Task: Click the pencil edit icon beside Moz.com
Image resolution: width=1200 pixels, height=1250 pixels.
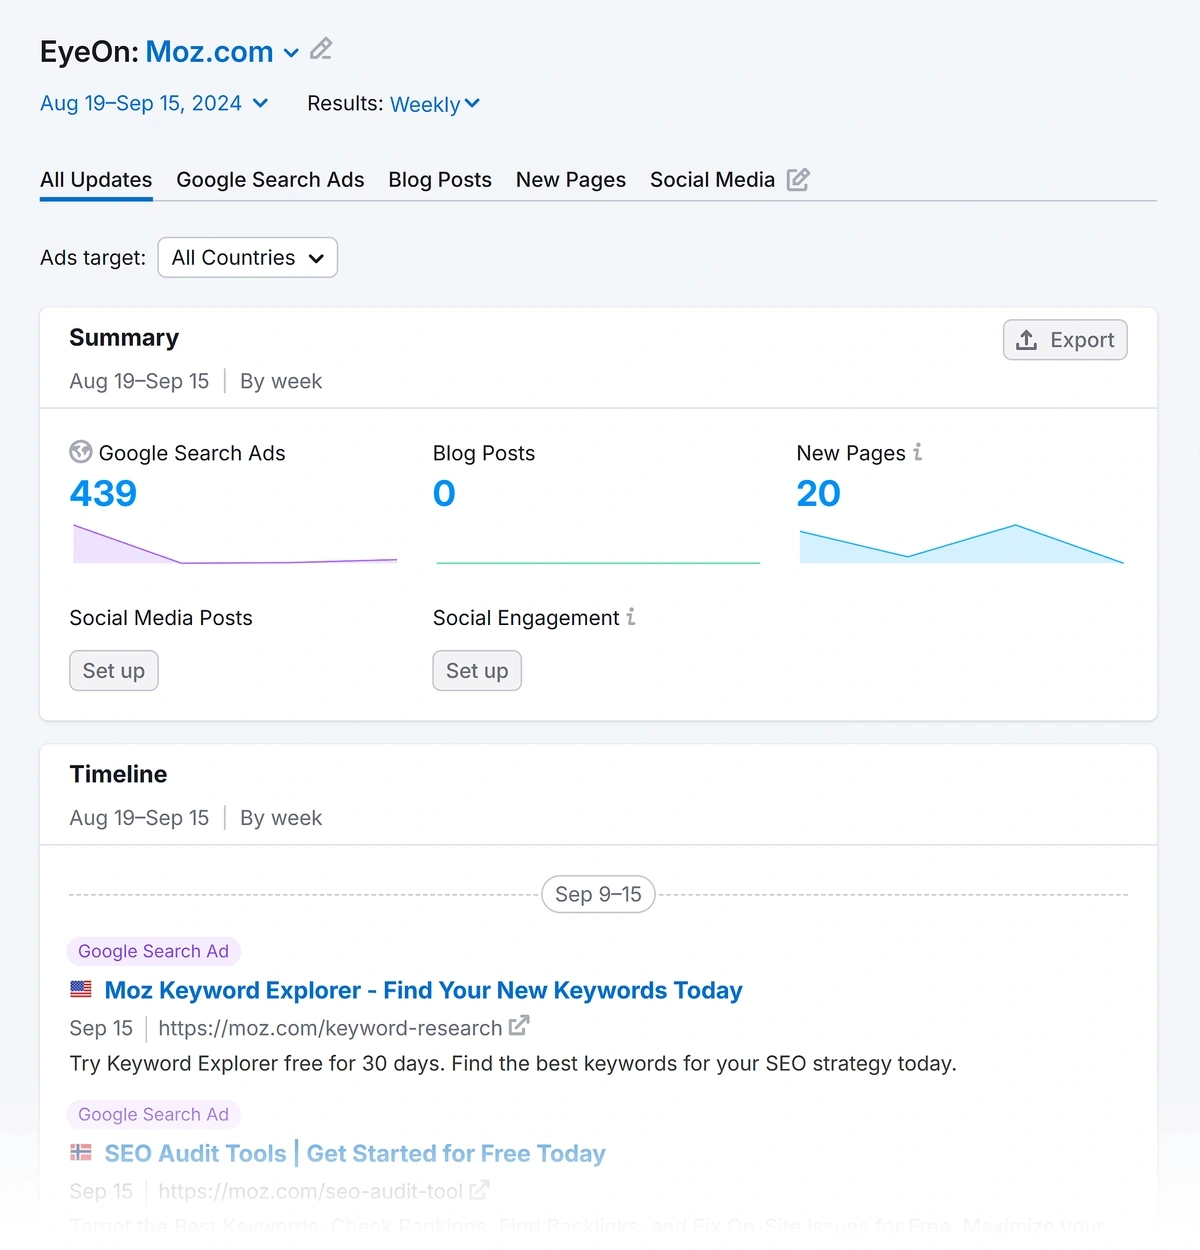Action: click(x=321, y=49)
